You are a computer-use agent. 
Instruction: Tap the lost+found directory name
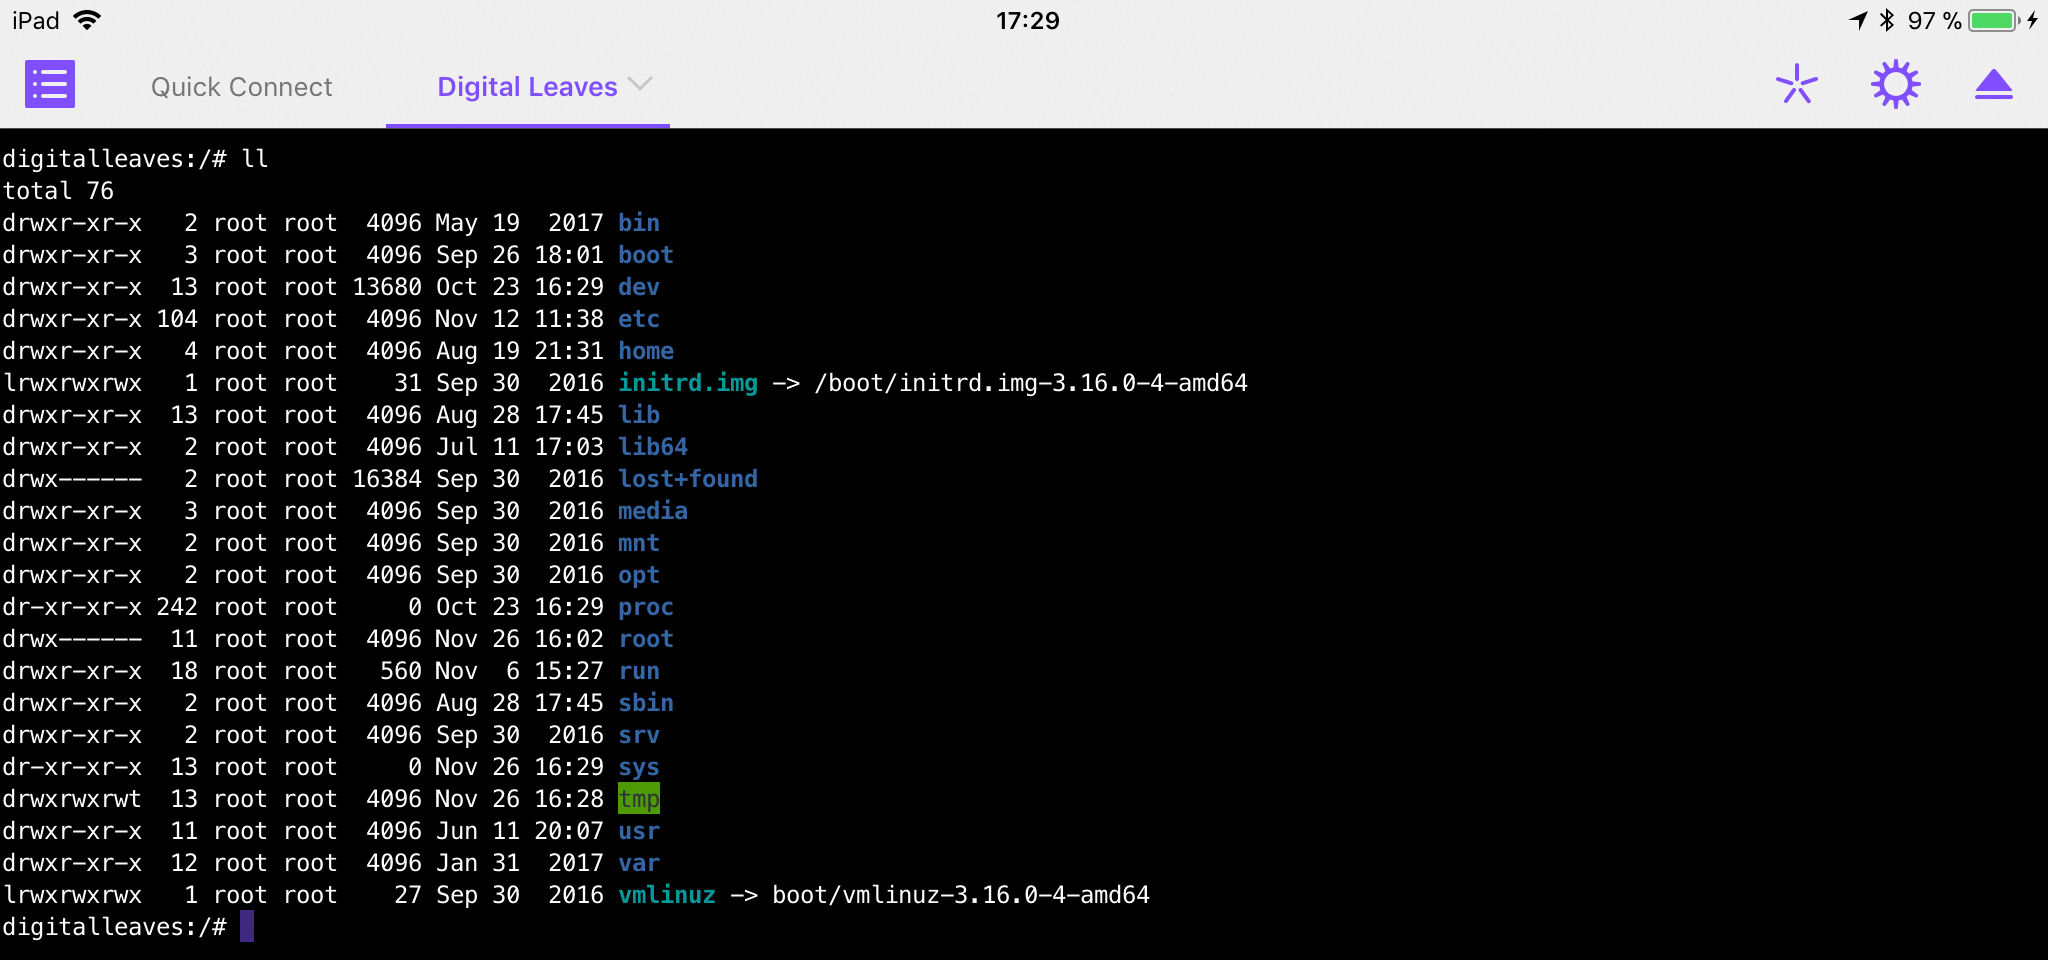(x=688, y=479)
